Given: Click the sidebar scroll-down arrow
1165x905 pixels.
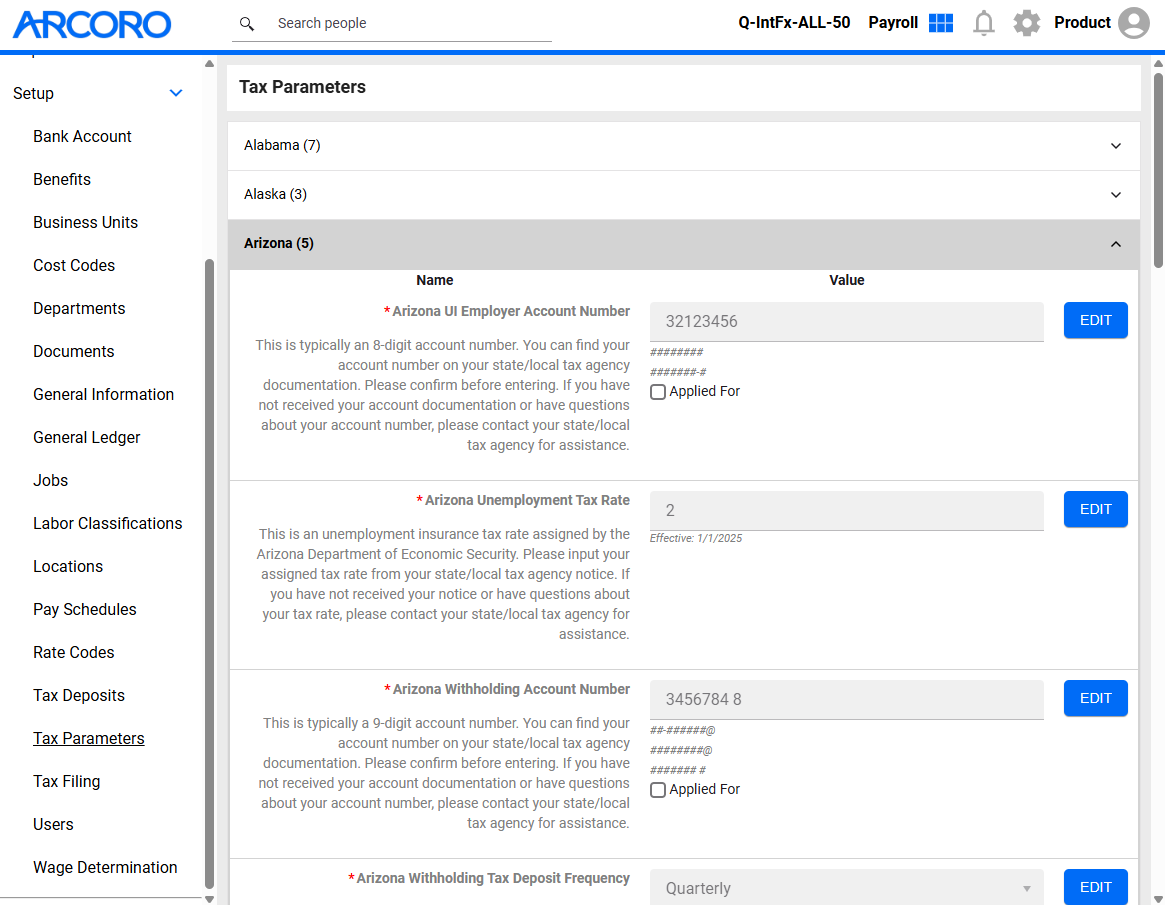Looking at the screenshot, I should [x=210, y=899].
